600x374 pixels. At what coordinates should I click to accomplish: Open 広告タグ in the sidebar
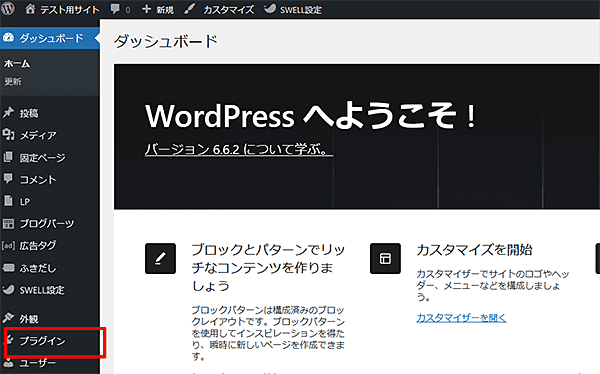click(x=38, y=246)
